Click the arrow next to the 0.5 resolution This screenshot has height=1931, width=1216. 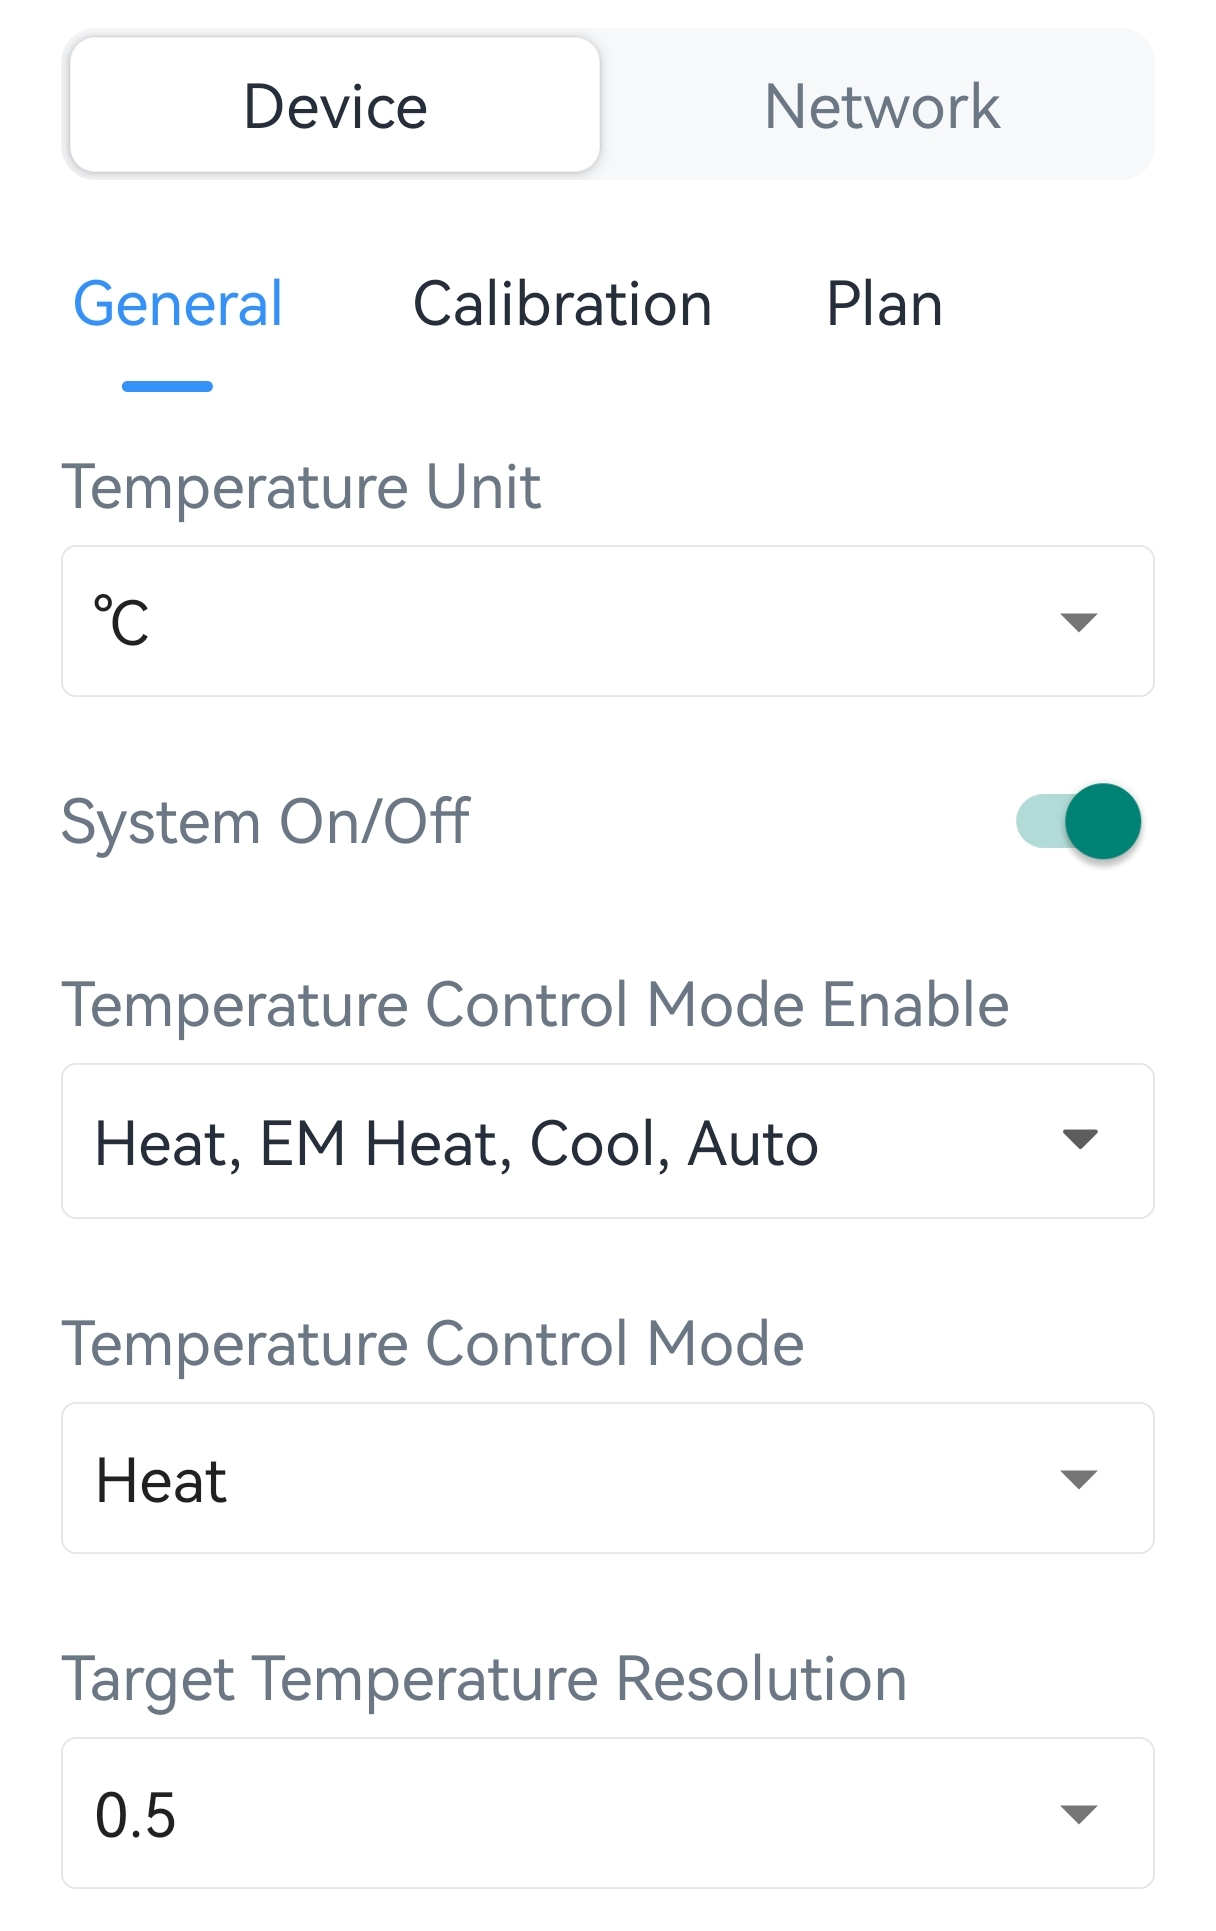[x=1078, y=1814]
